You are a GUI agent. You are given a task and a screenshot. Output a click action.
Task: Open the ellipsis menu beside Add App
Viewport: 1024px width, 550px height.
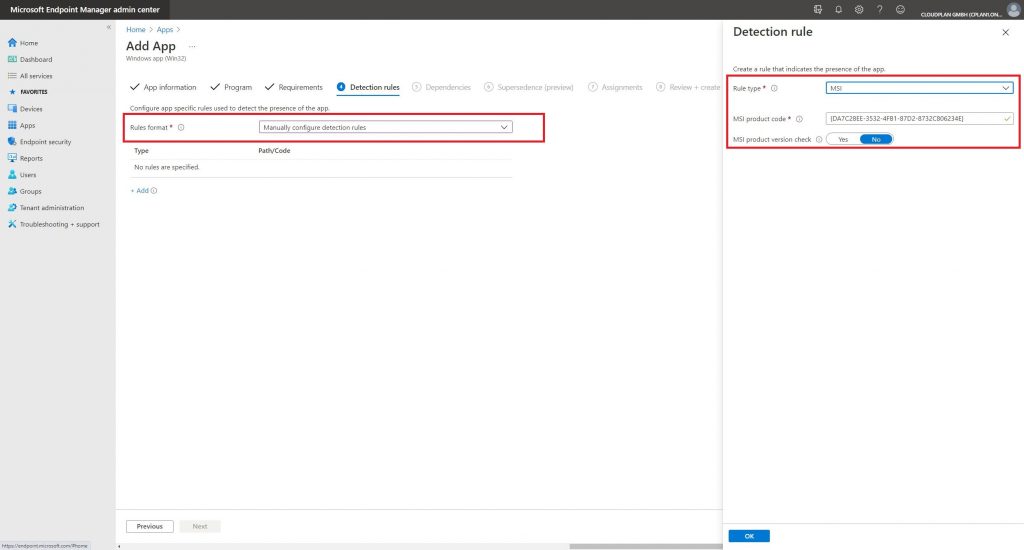pyautogui.click(x=192, y=46)
